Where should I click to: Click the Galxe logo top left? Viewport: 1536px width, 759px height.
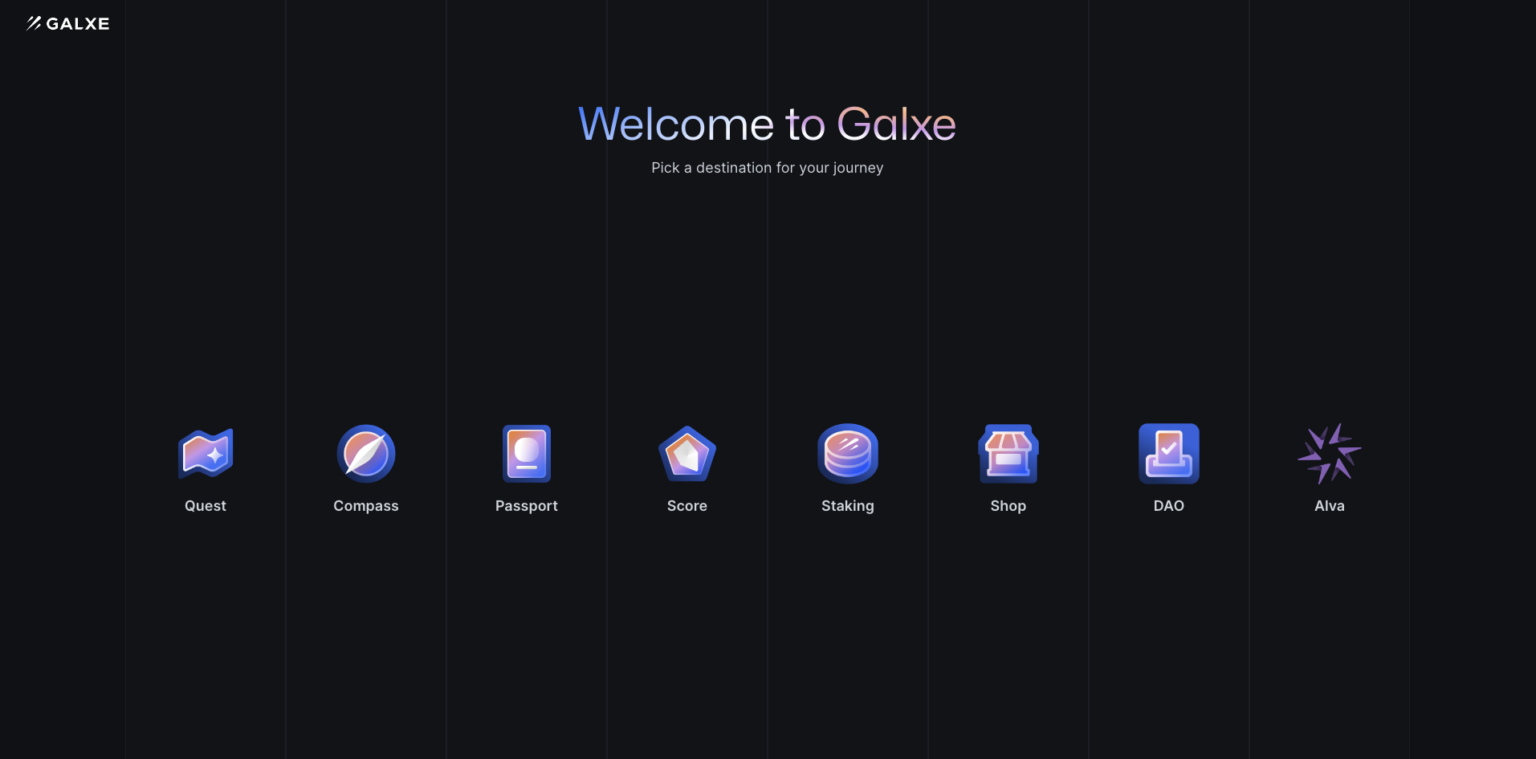coord(66,23)
